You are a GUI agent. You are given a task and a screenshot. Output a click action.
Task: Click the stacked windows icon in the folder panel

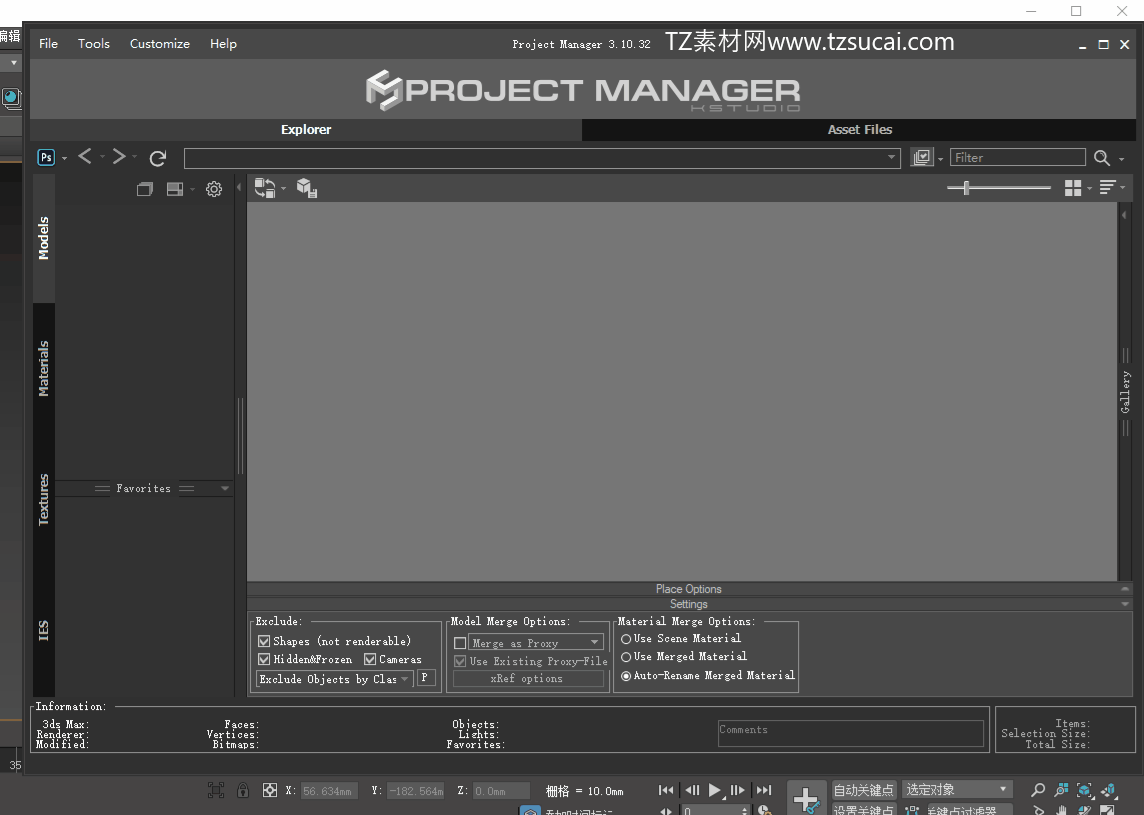pyautogui.click(x=144, y=189)
